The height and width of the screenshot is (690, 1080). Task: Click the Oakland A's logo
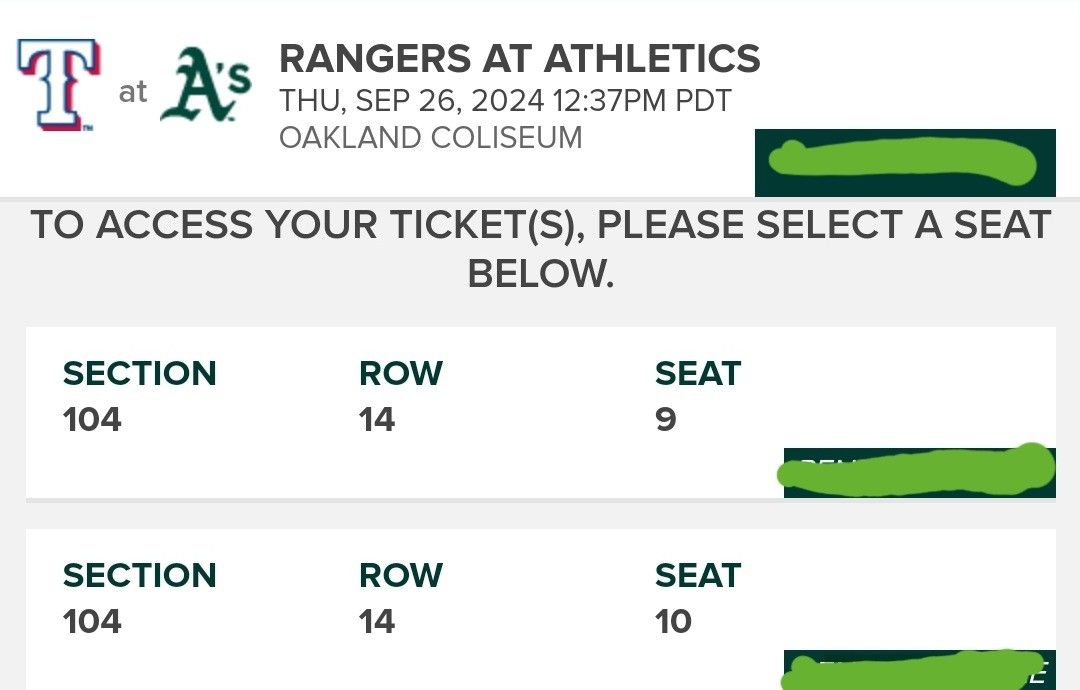tap(206, 84)
